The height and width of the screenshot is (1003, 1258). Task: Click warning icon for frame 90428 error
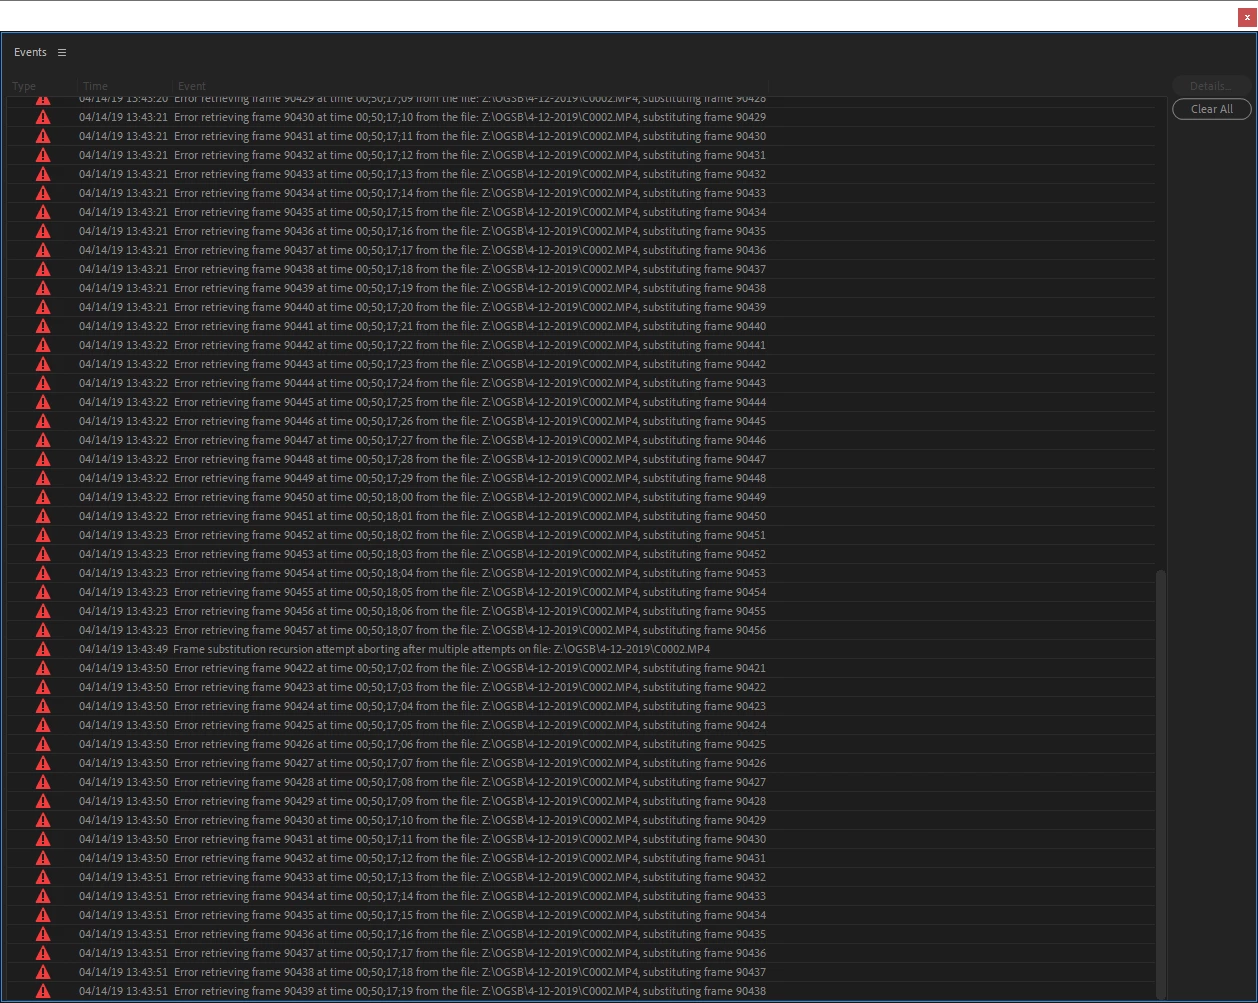pos(43,782)
